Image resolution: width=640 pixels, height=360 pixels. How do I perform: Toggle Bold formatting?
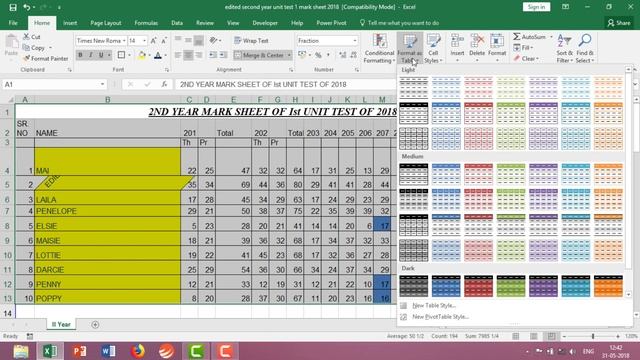coord(80,55)
